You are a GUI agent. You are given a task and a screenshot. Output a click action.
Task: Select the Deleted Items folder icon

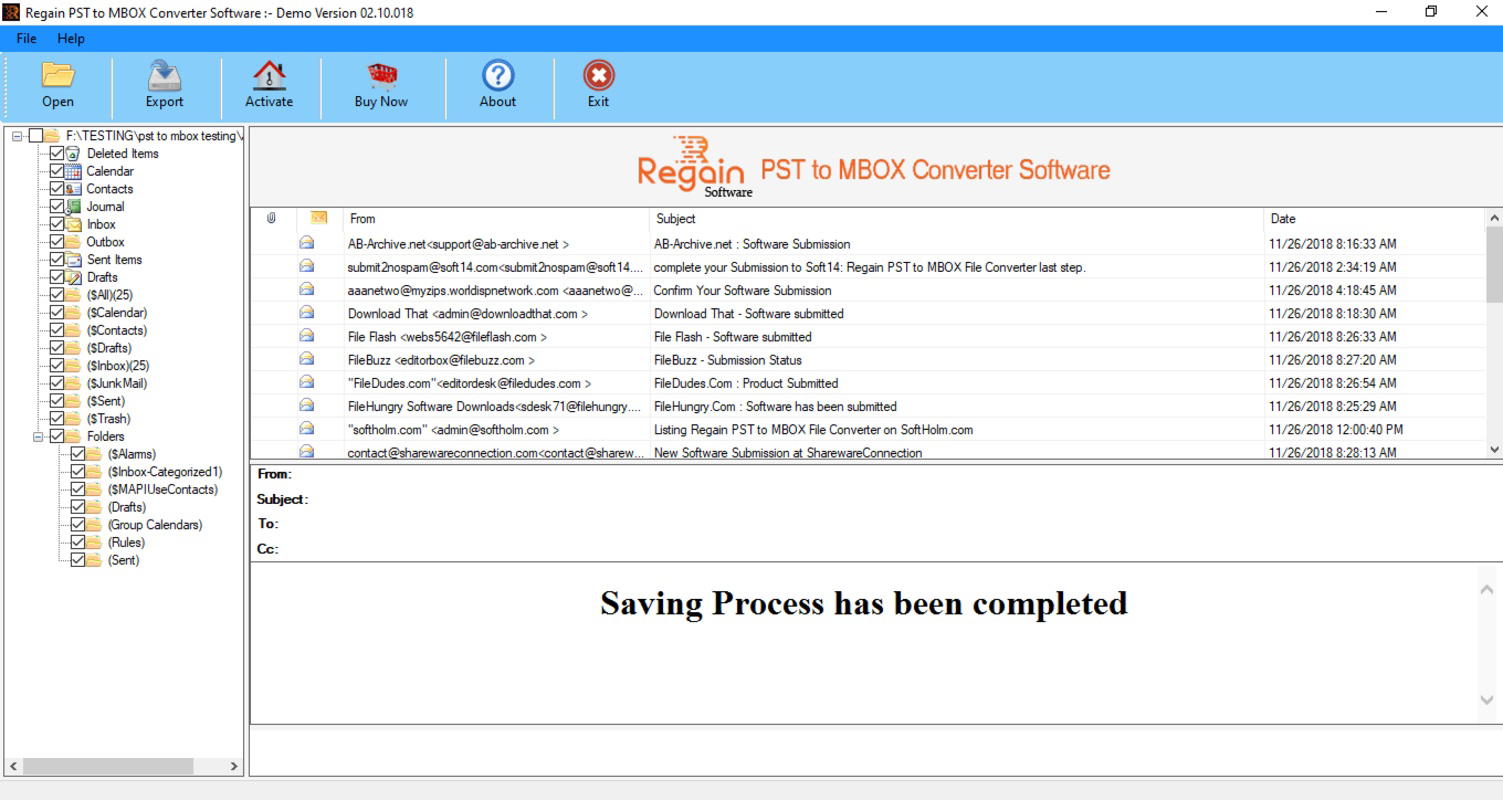tap(73, 154)
